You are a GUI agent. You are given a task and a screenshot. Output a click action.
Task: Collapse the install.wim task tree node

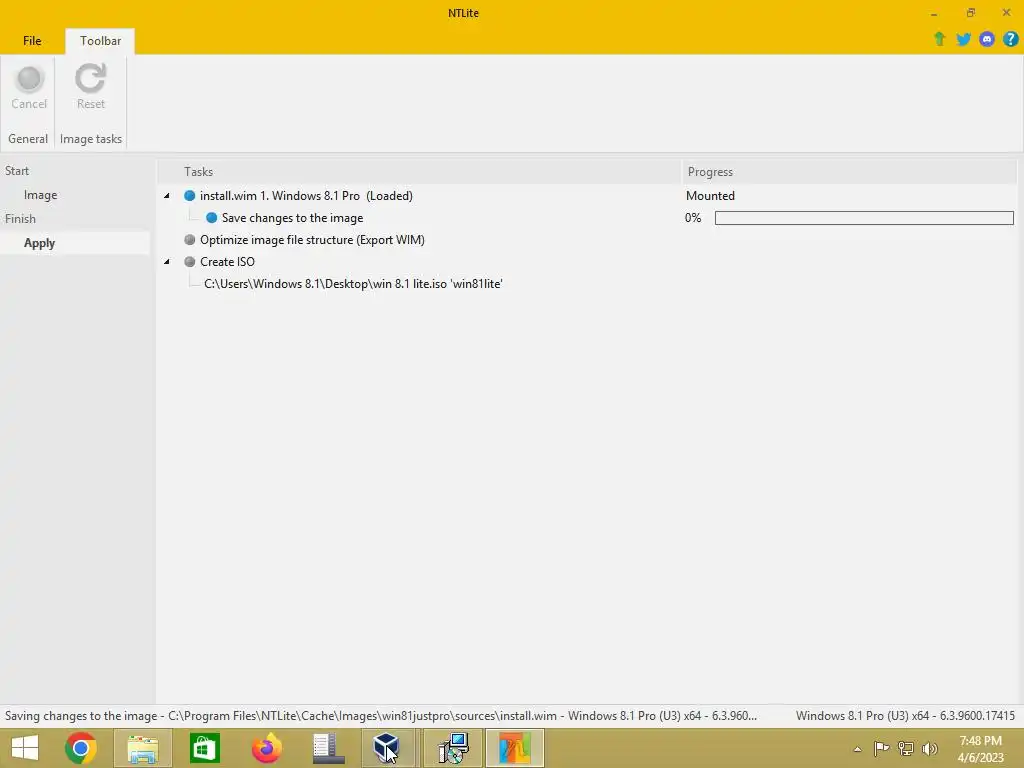[167, 195]
